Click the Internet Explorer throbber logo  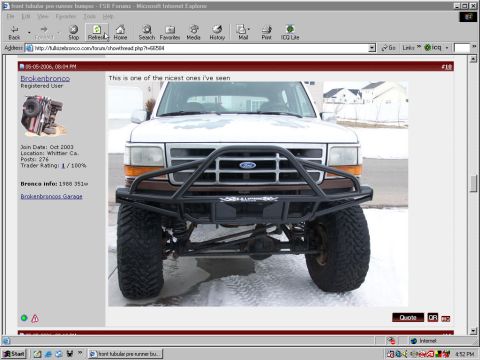click(468, 16)
